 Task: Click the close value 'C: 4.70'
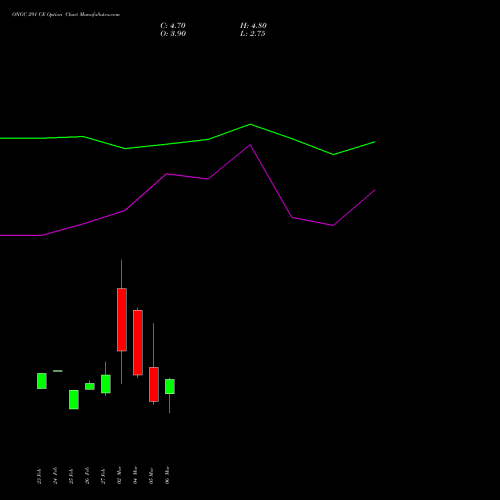(173, 26)
